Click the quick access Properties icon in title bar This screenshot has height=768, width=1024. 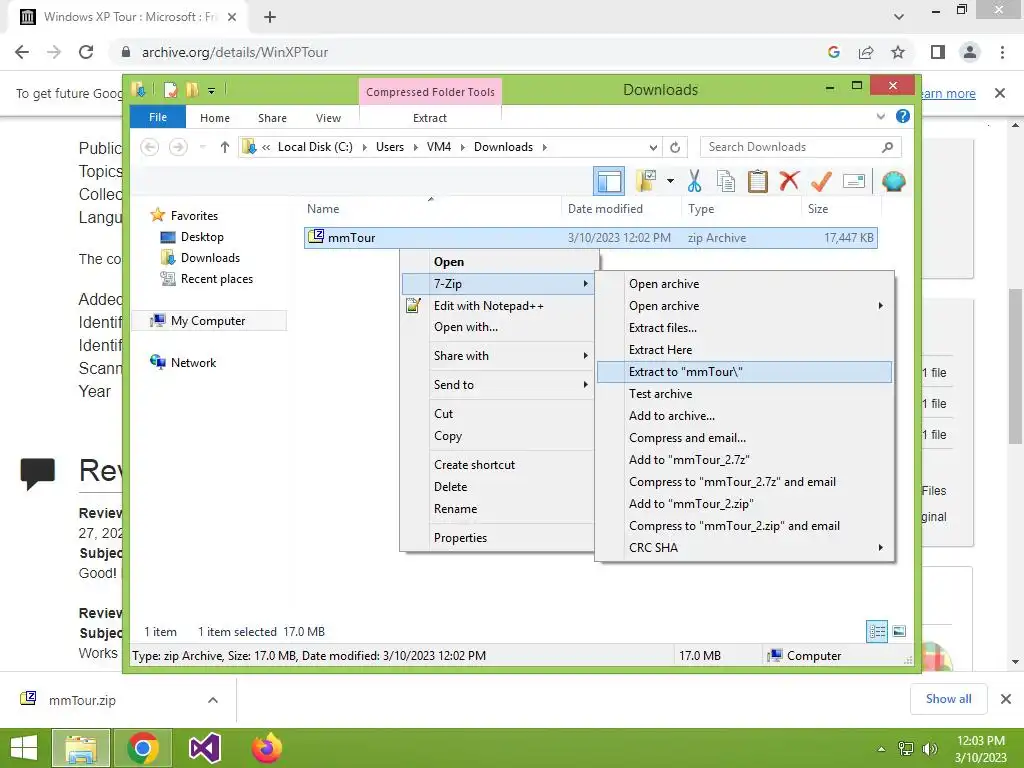(171, 89)
